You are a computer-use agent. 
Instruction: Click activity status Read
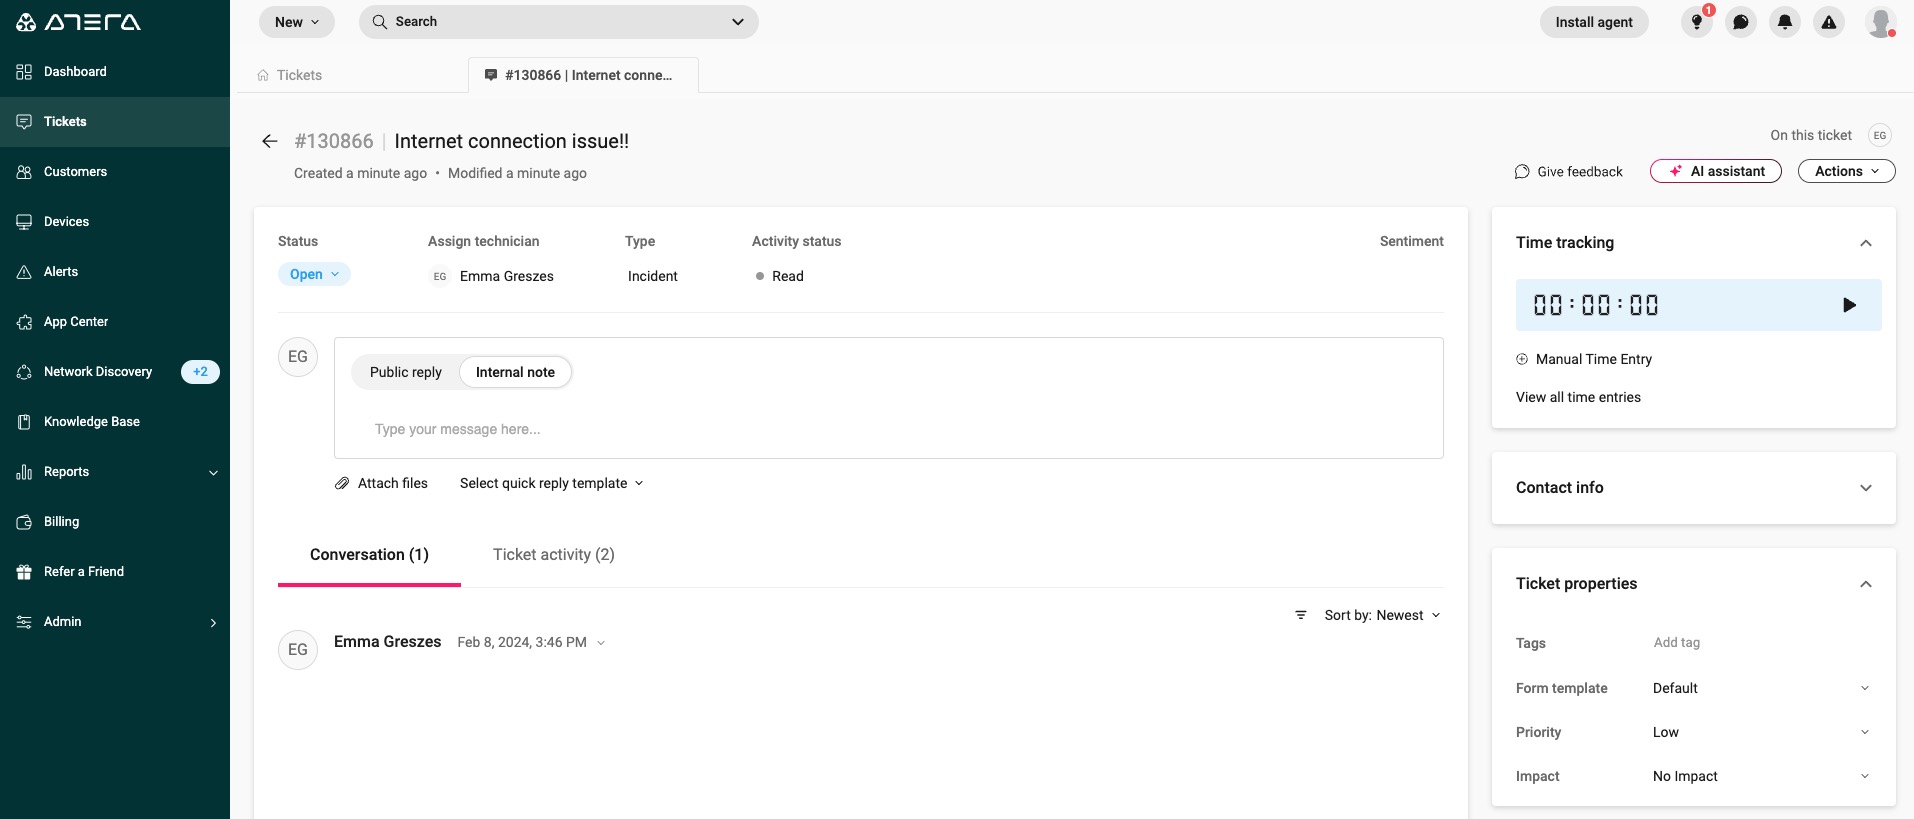[x=780, y=276]
